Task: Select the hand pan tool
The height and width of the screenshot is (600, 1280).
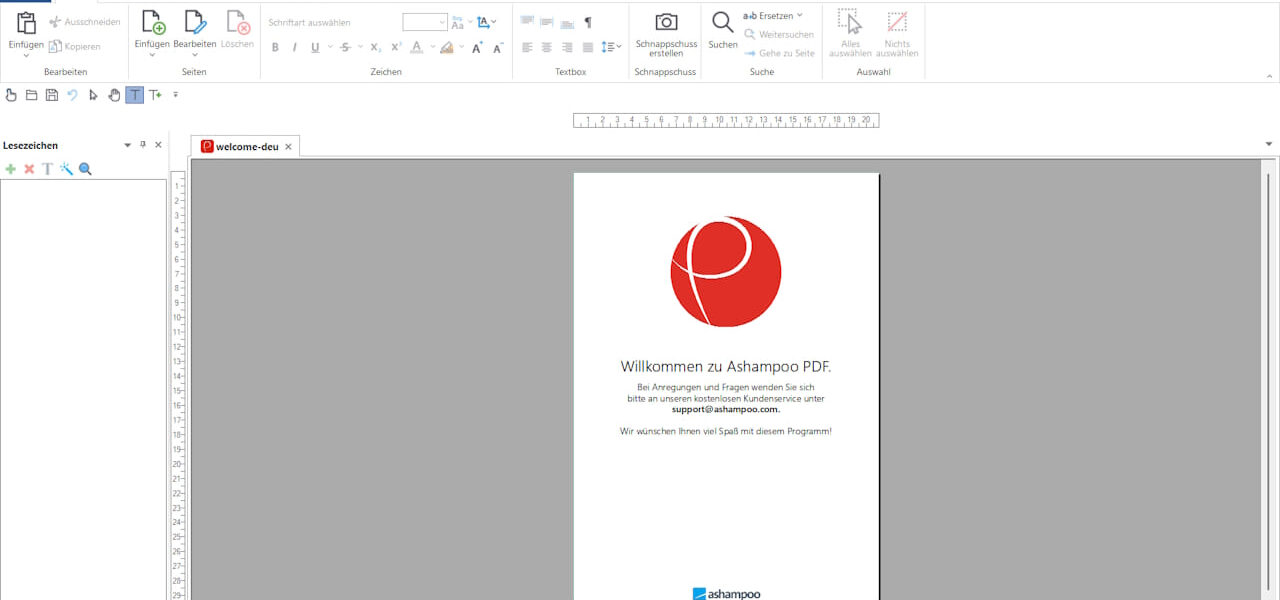Action: pyautogui.click(x=114, y=95)
